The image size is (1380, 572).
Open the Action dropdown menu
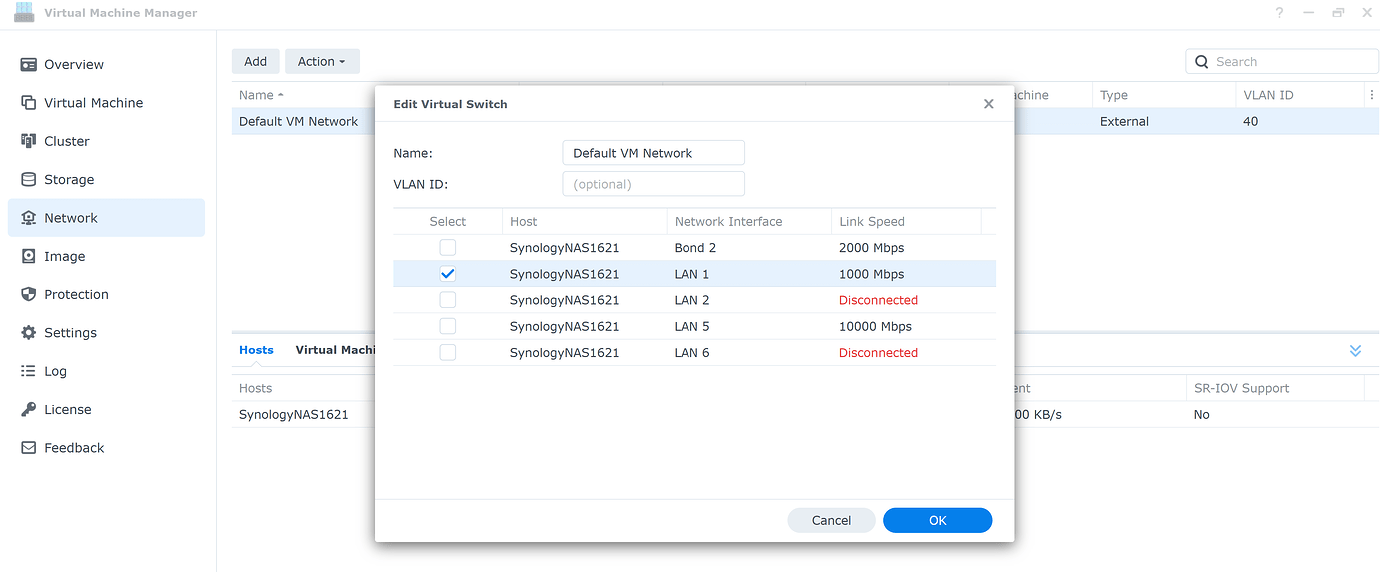click(322, 61)
